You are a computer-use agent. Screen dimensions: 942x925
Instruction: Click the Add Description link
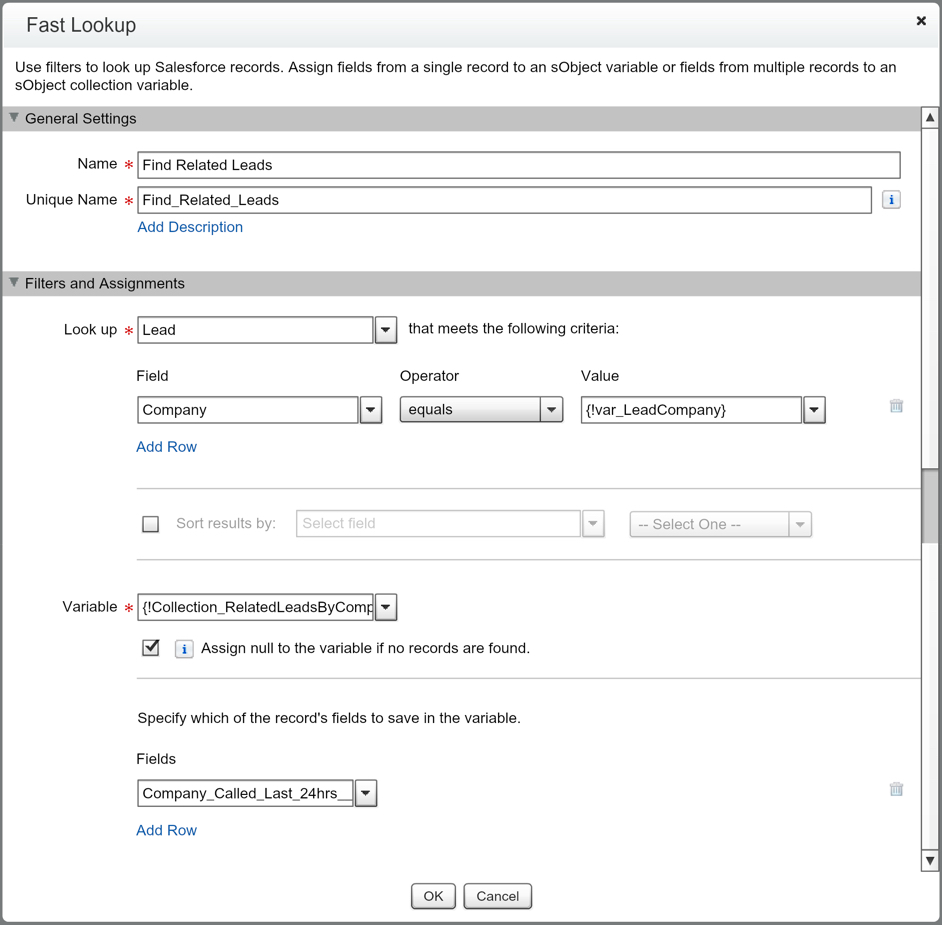pyautogui.click(x=190, y=227)
